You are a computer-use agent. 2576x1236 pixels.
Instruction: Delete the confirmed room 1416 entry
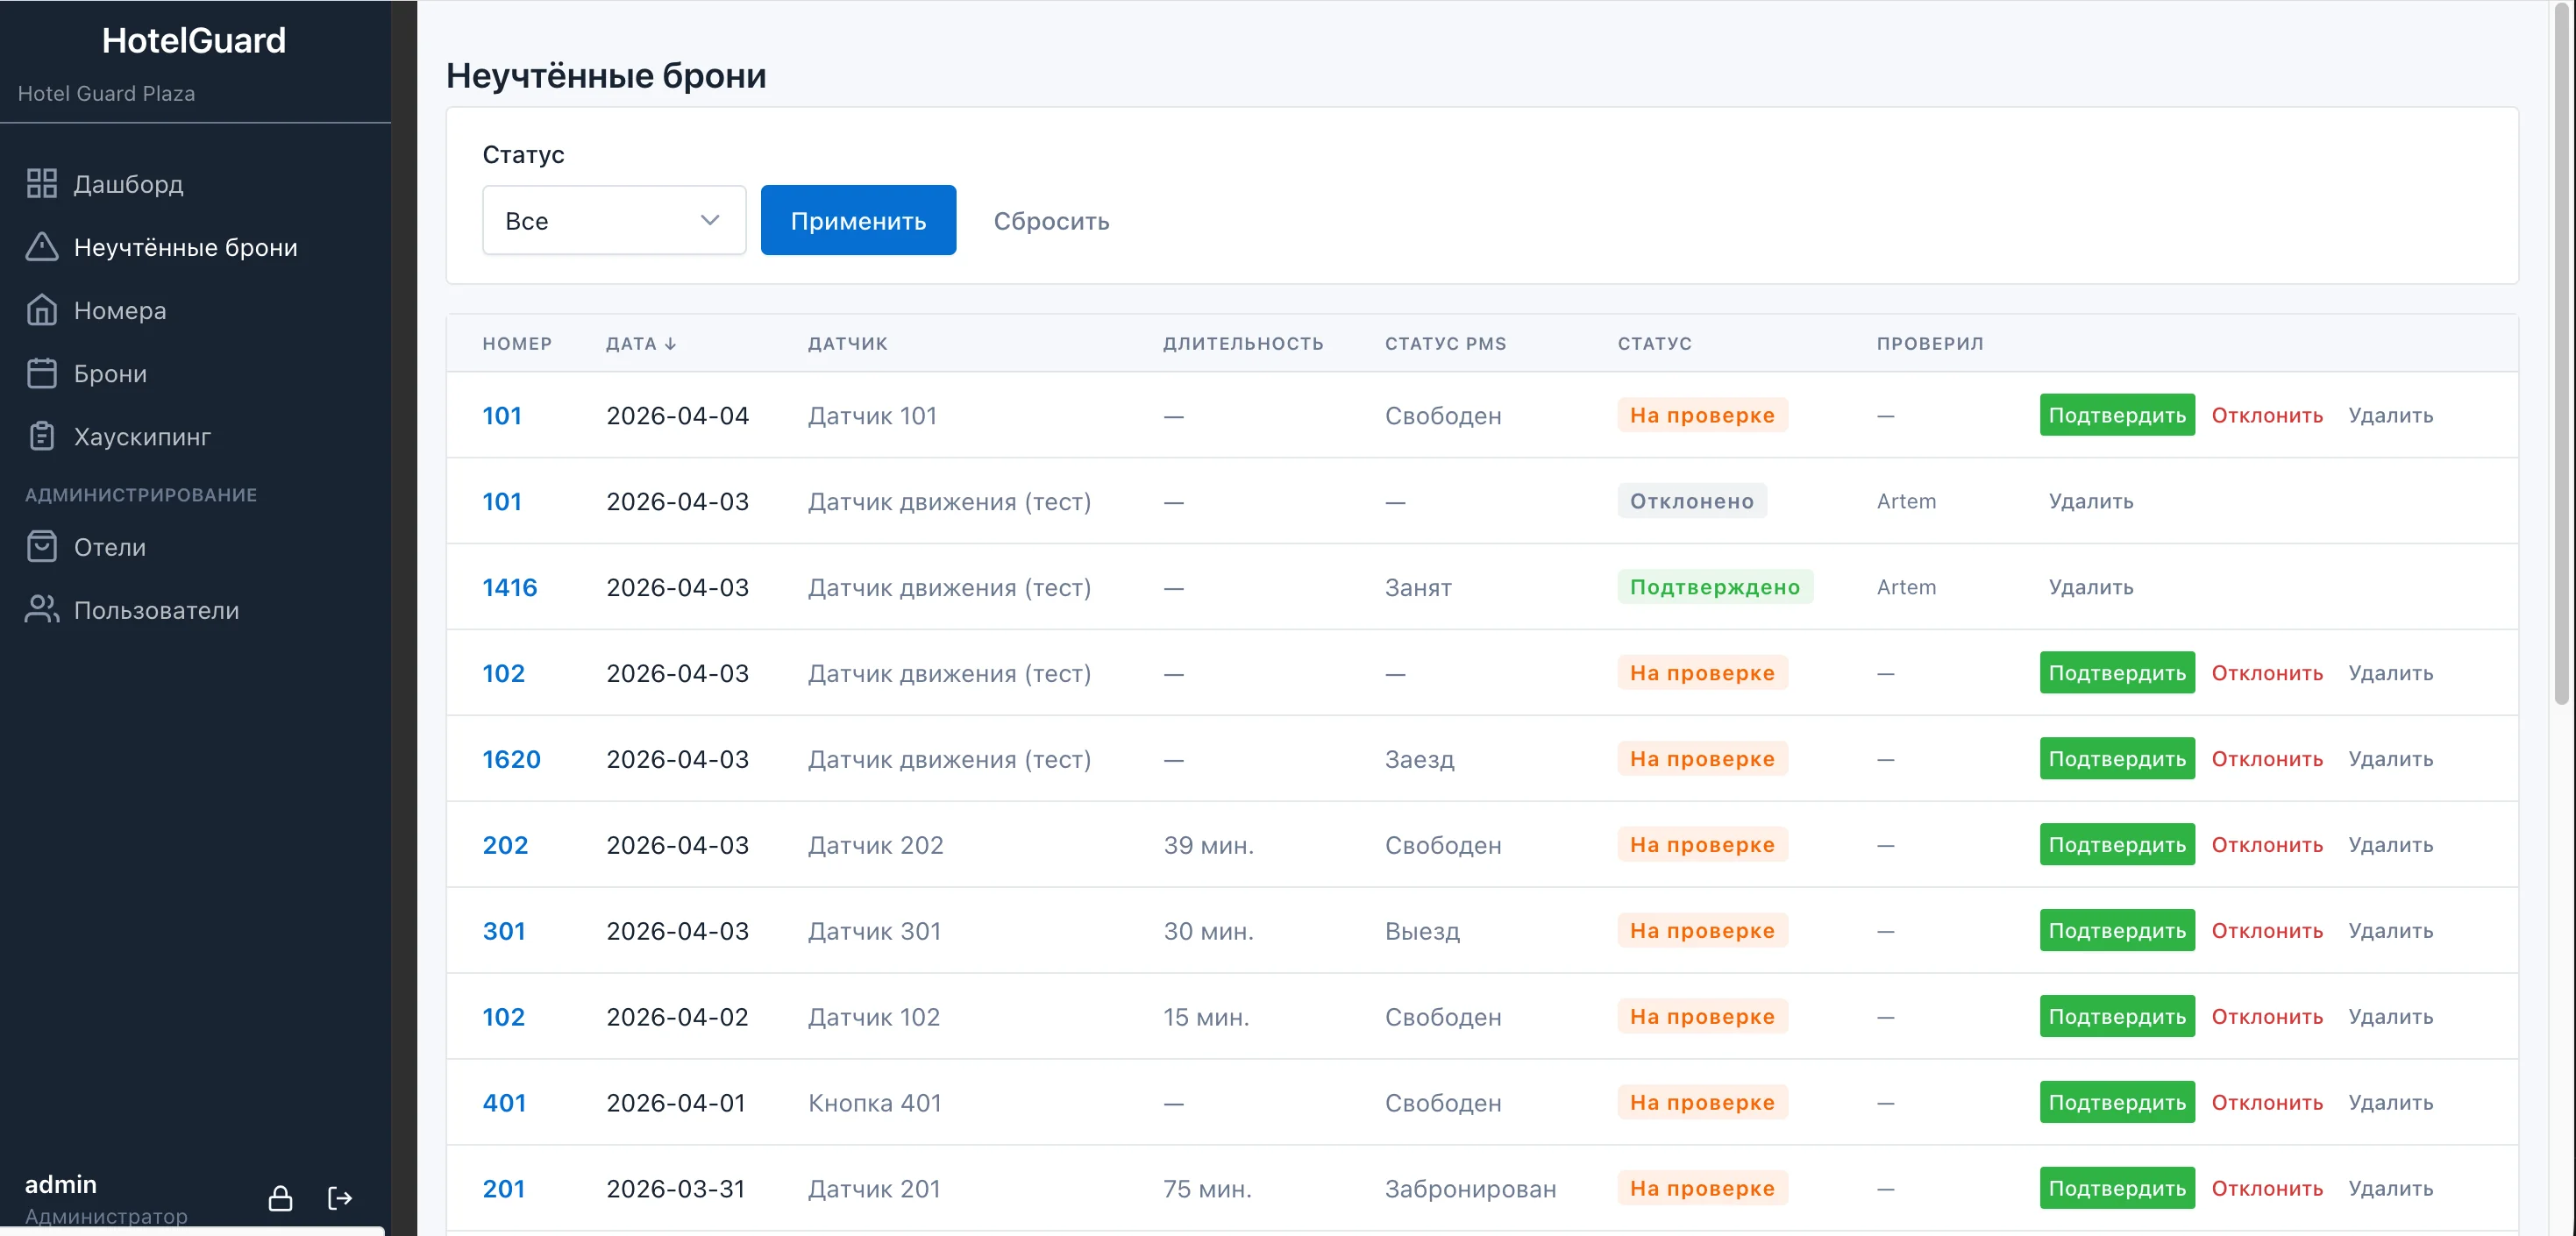(x=2090, y=587)
